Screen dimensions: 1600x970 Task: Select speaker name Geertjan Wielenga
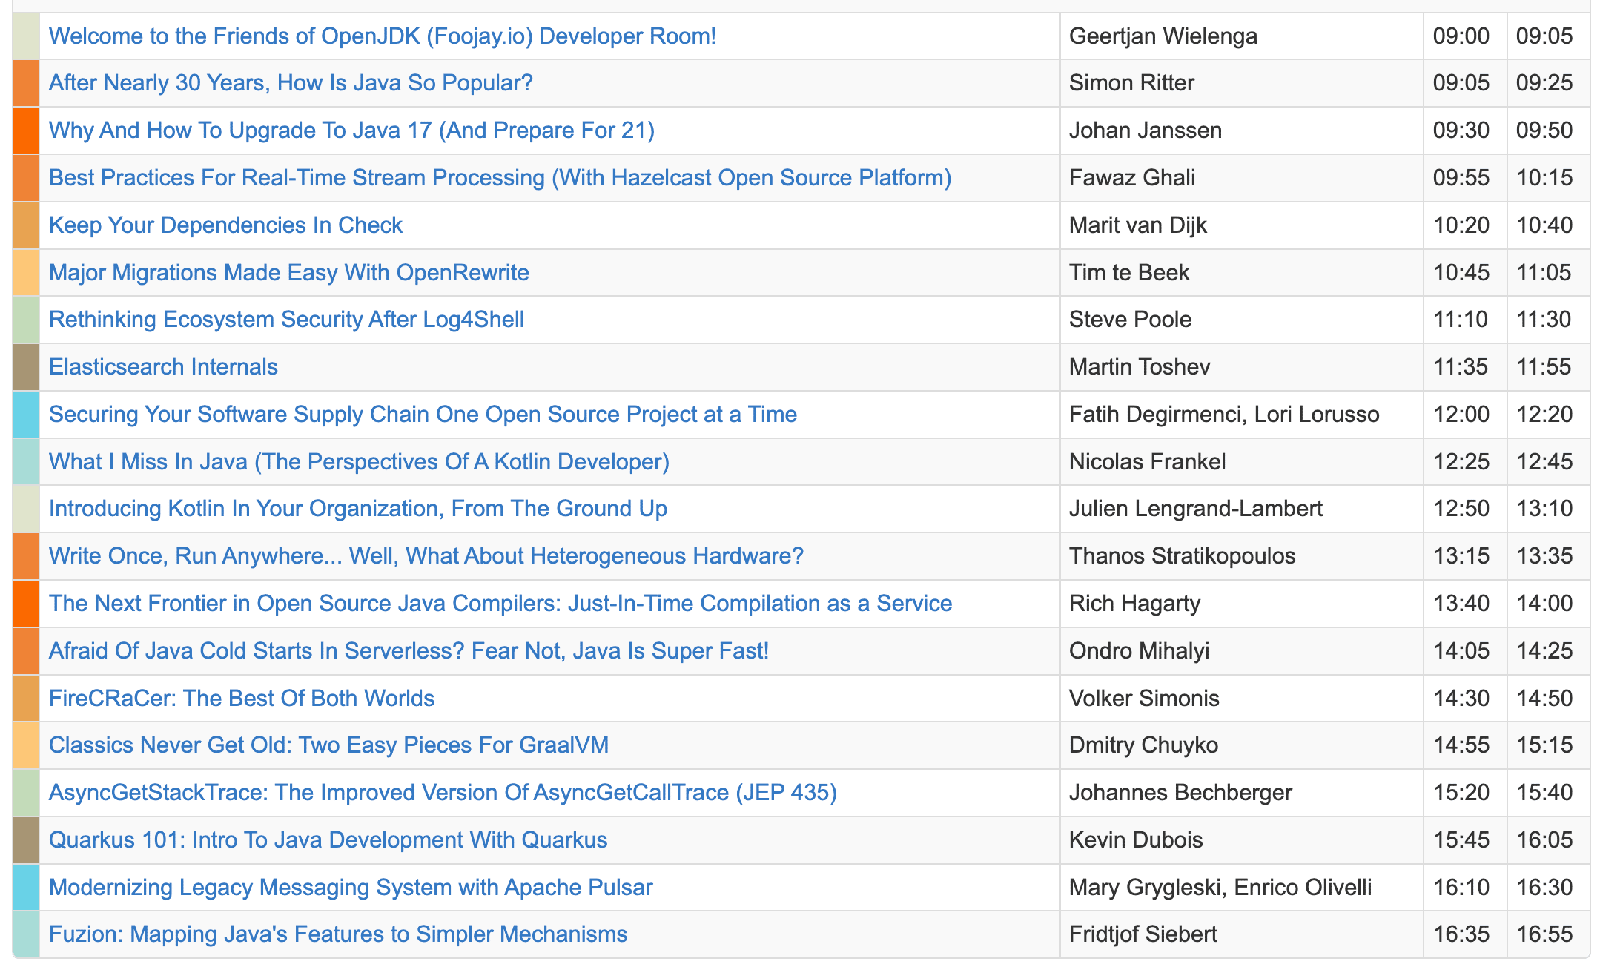coord(1163,36)
